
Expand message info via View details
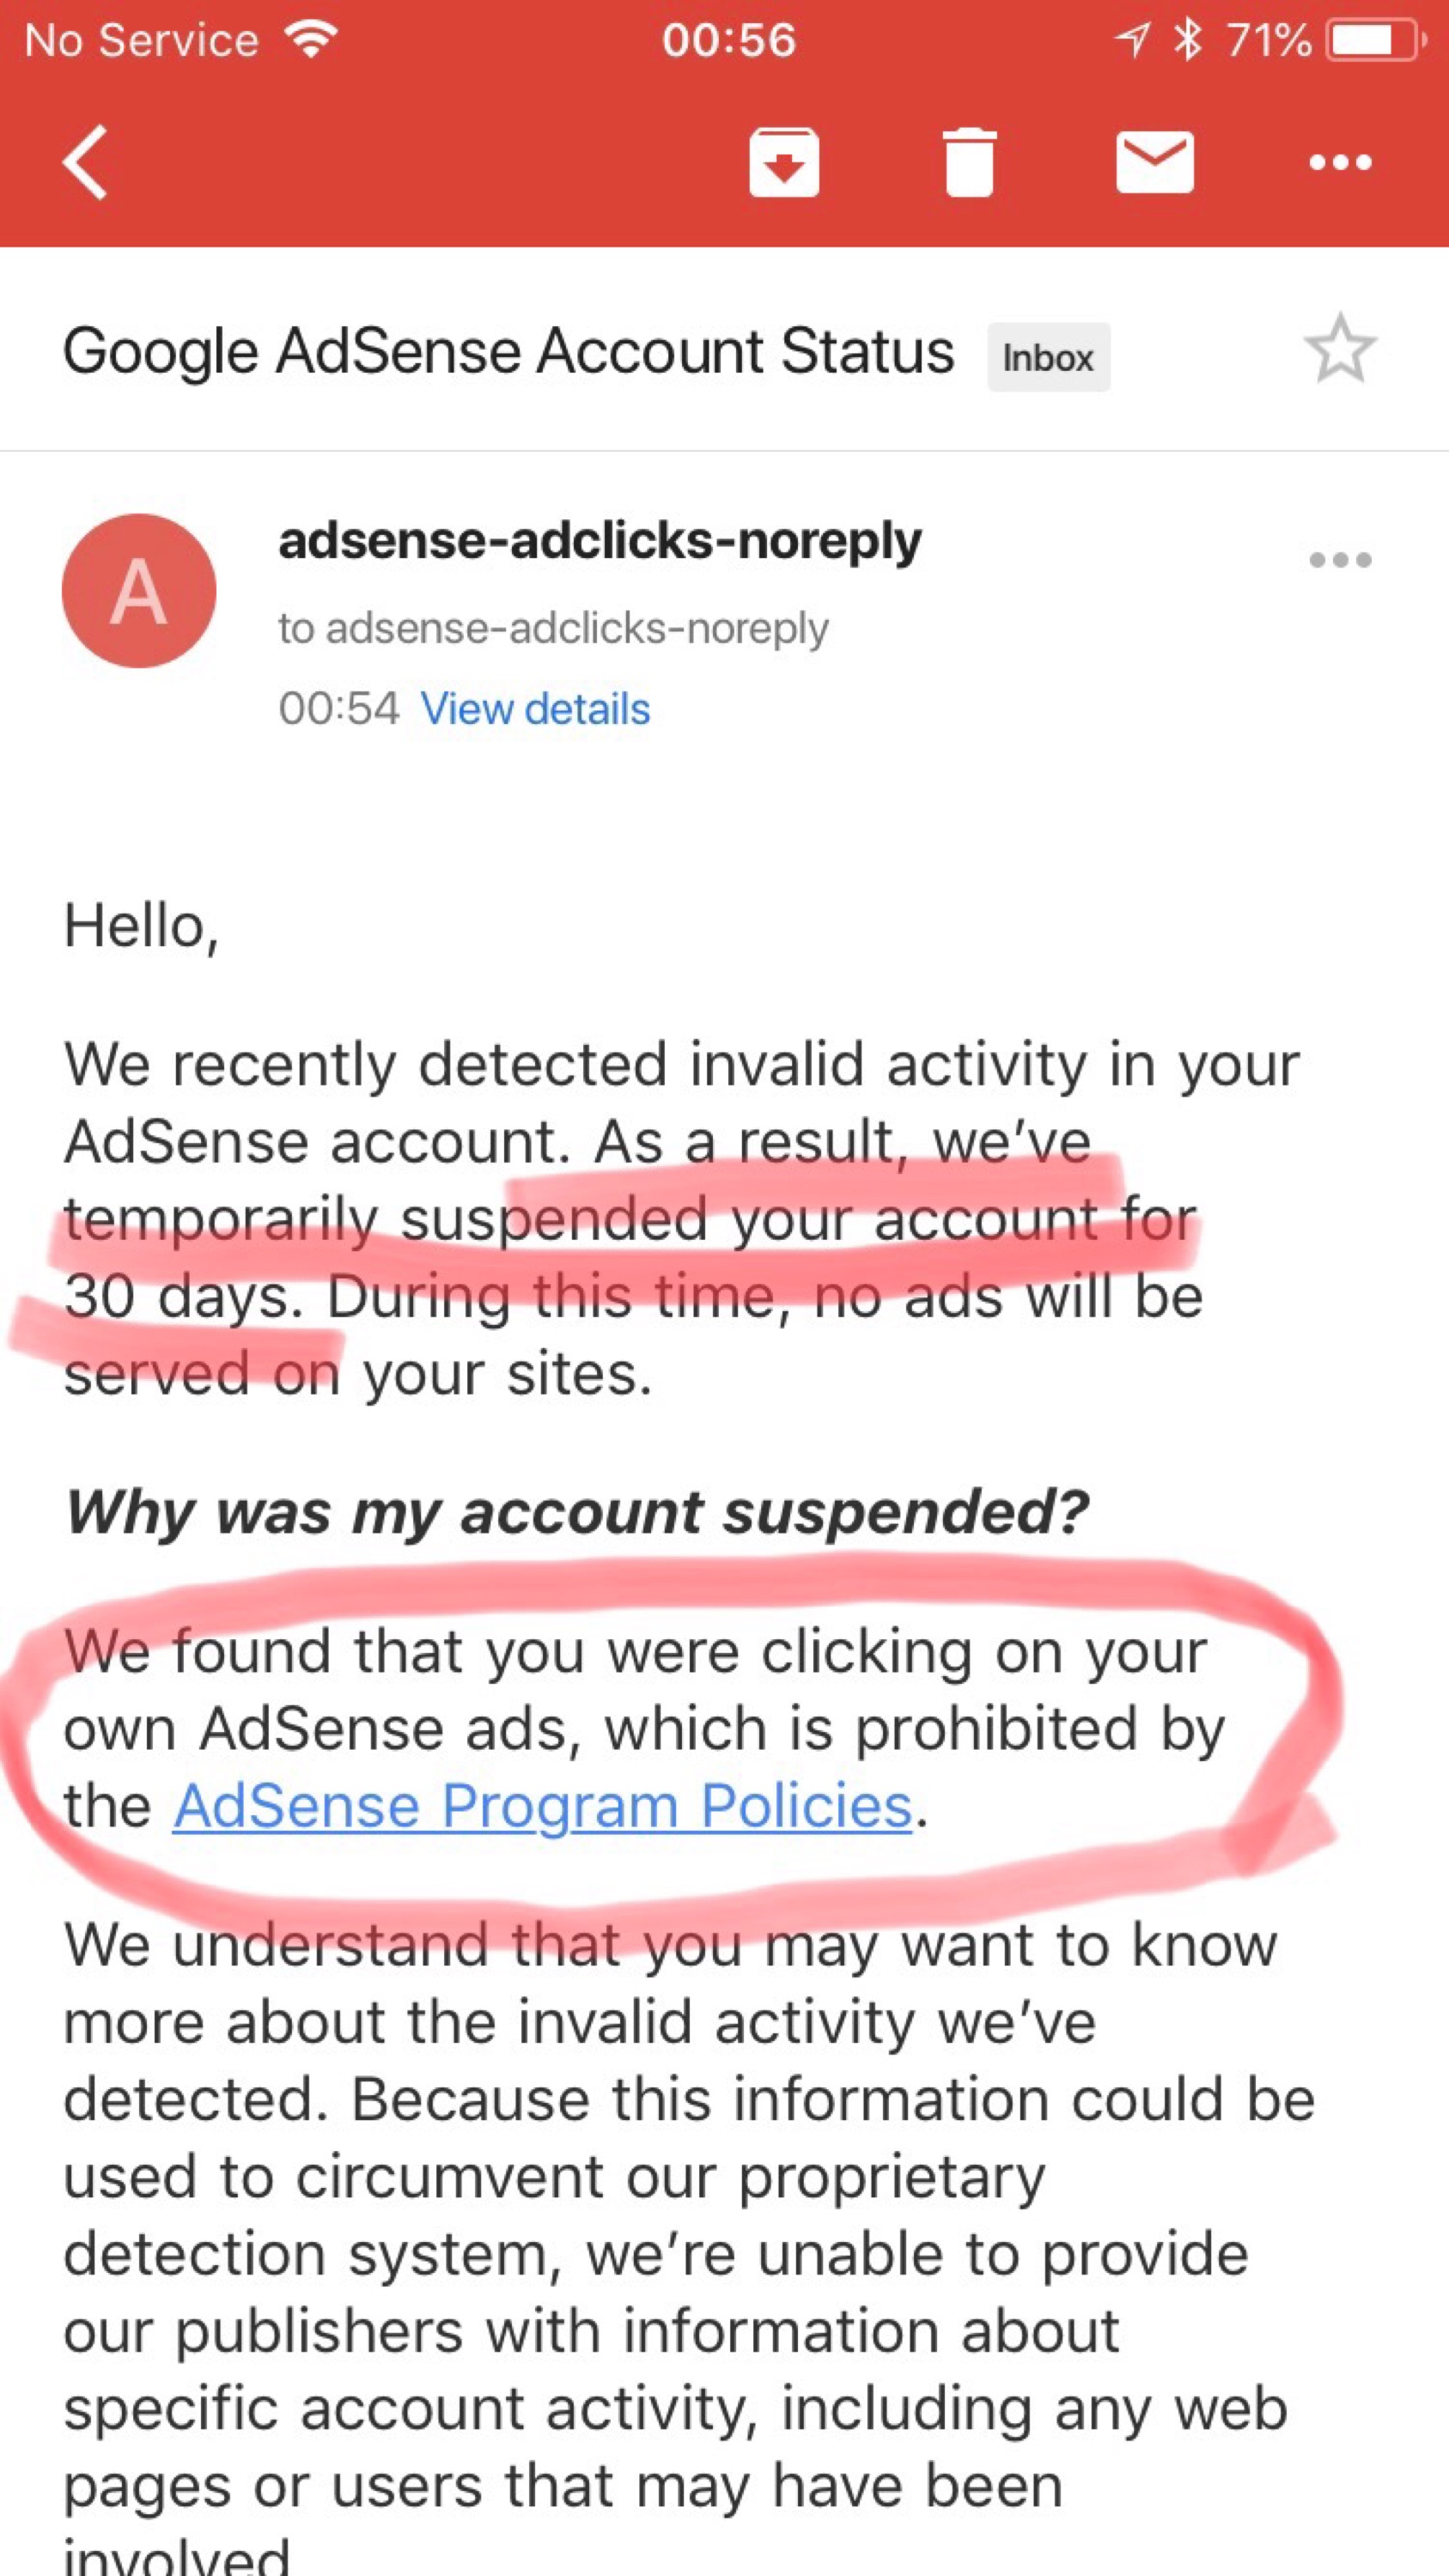coord(535,709)
